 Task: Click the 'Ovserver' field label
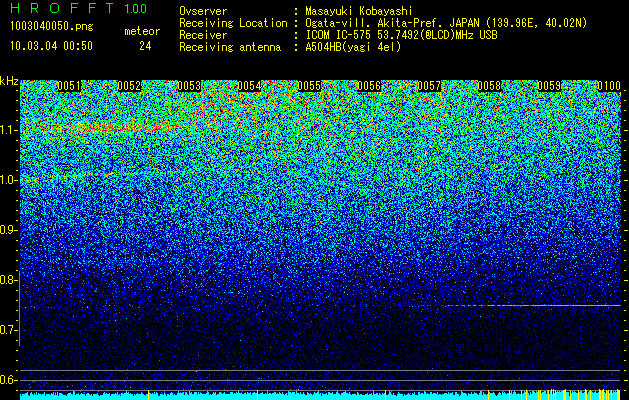(203, 11)
